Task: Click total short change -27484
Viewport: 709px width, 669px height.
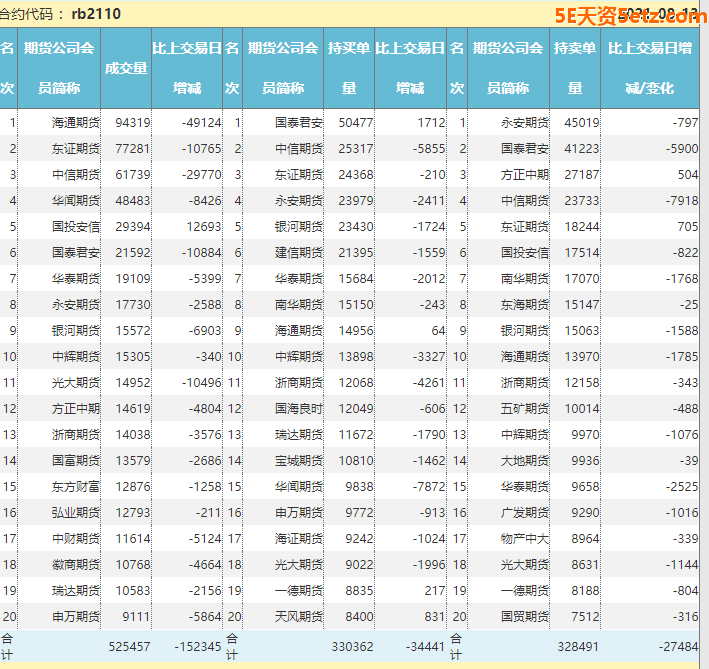Action: coord(678,647)
